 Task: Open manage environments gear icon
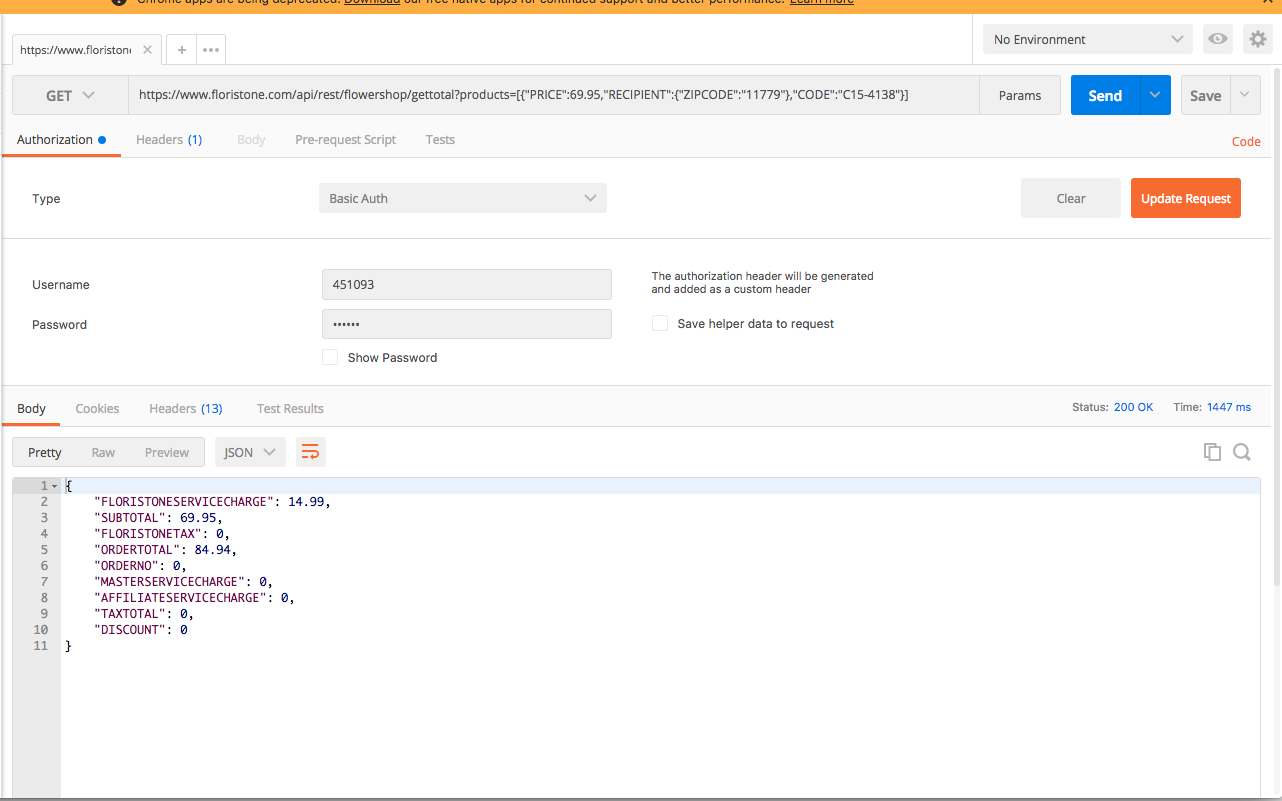point(1257,39)
